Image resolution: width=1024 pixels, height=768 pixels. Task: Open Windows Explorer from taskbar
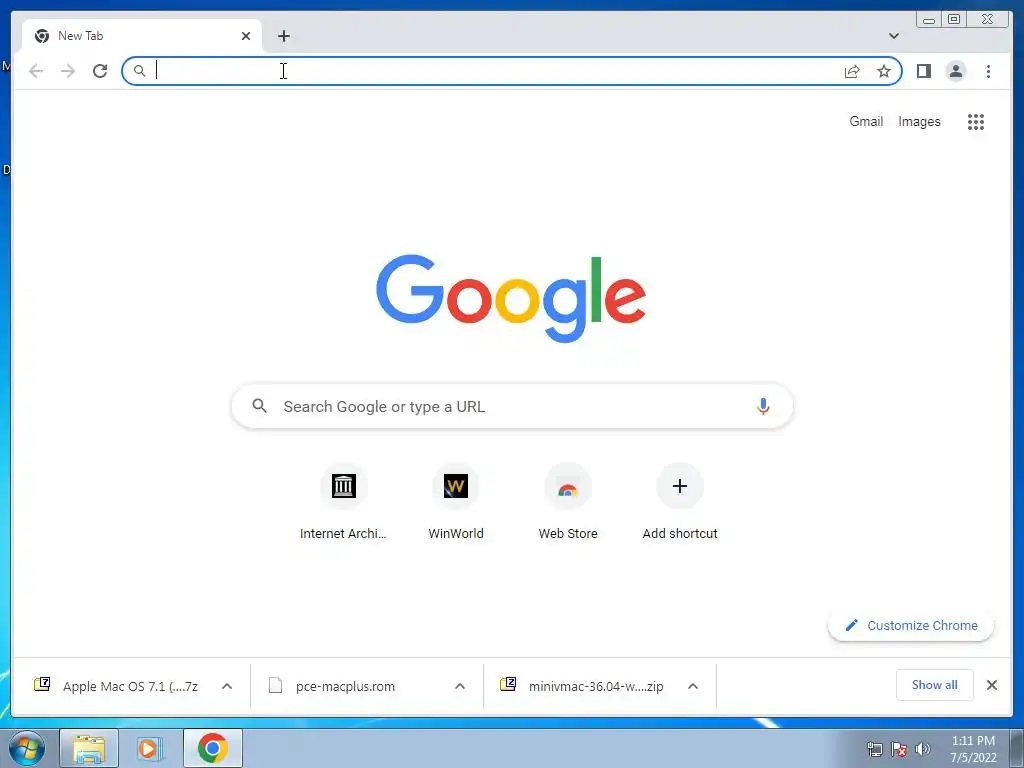tap(89, 748)
